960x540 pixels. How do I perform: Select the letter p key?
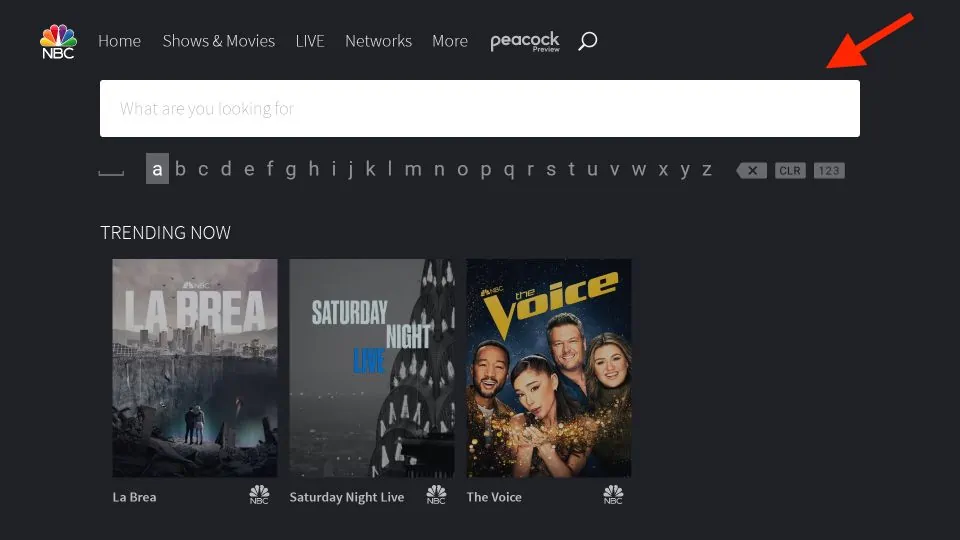tap(486, 171)
